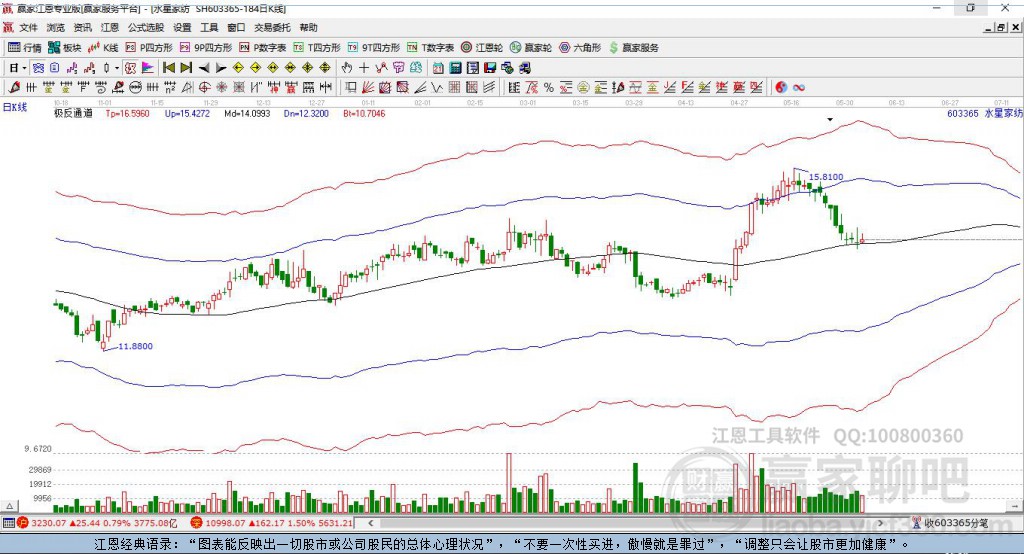
Task: Click the yin-yang icon in drawing toolbar
Action: pyautogui.click(x=781, y=87)
